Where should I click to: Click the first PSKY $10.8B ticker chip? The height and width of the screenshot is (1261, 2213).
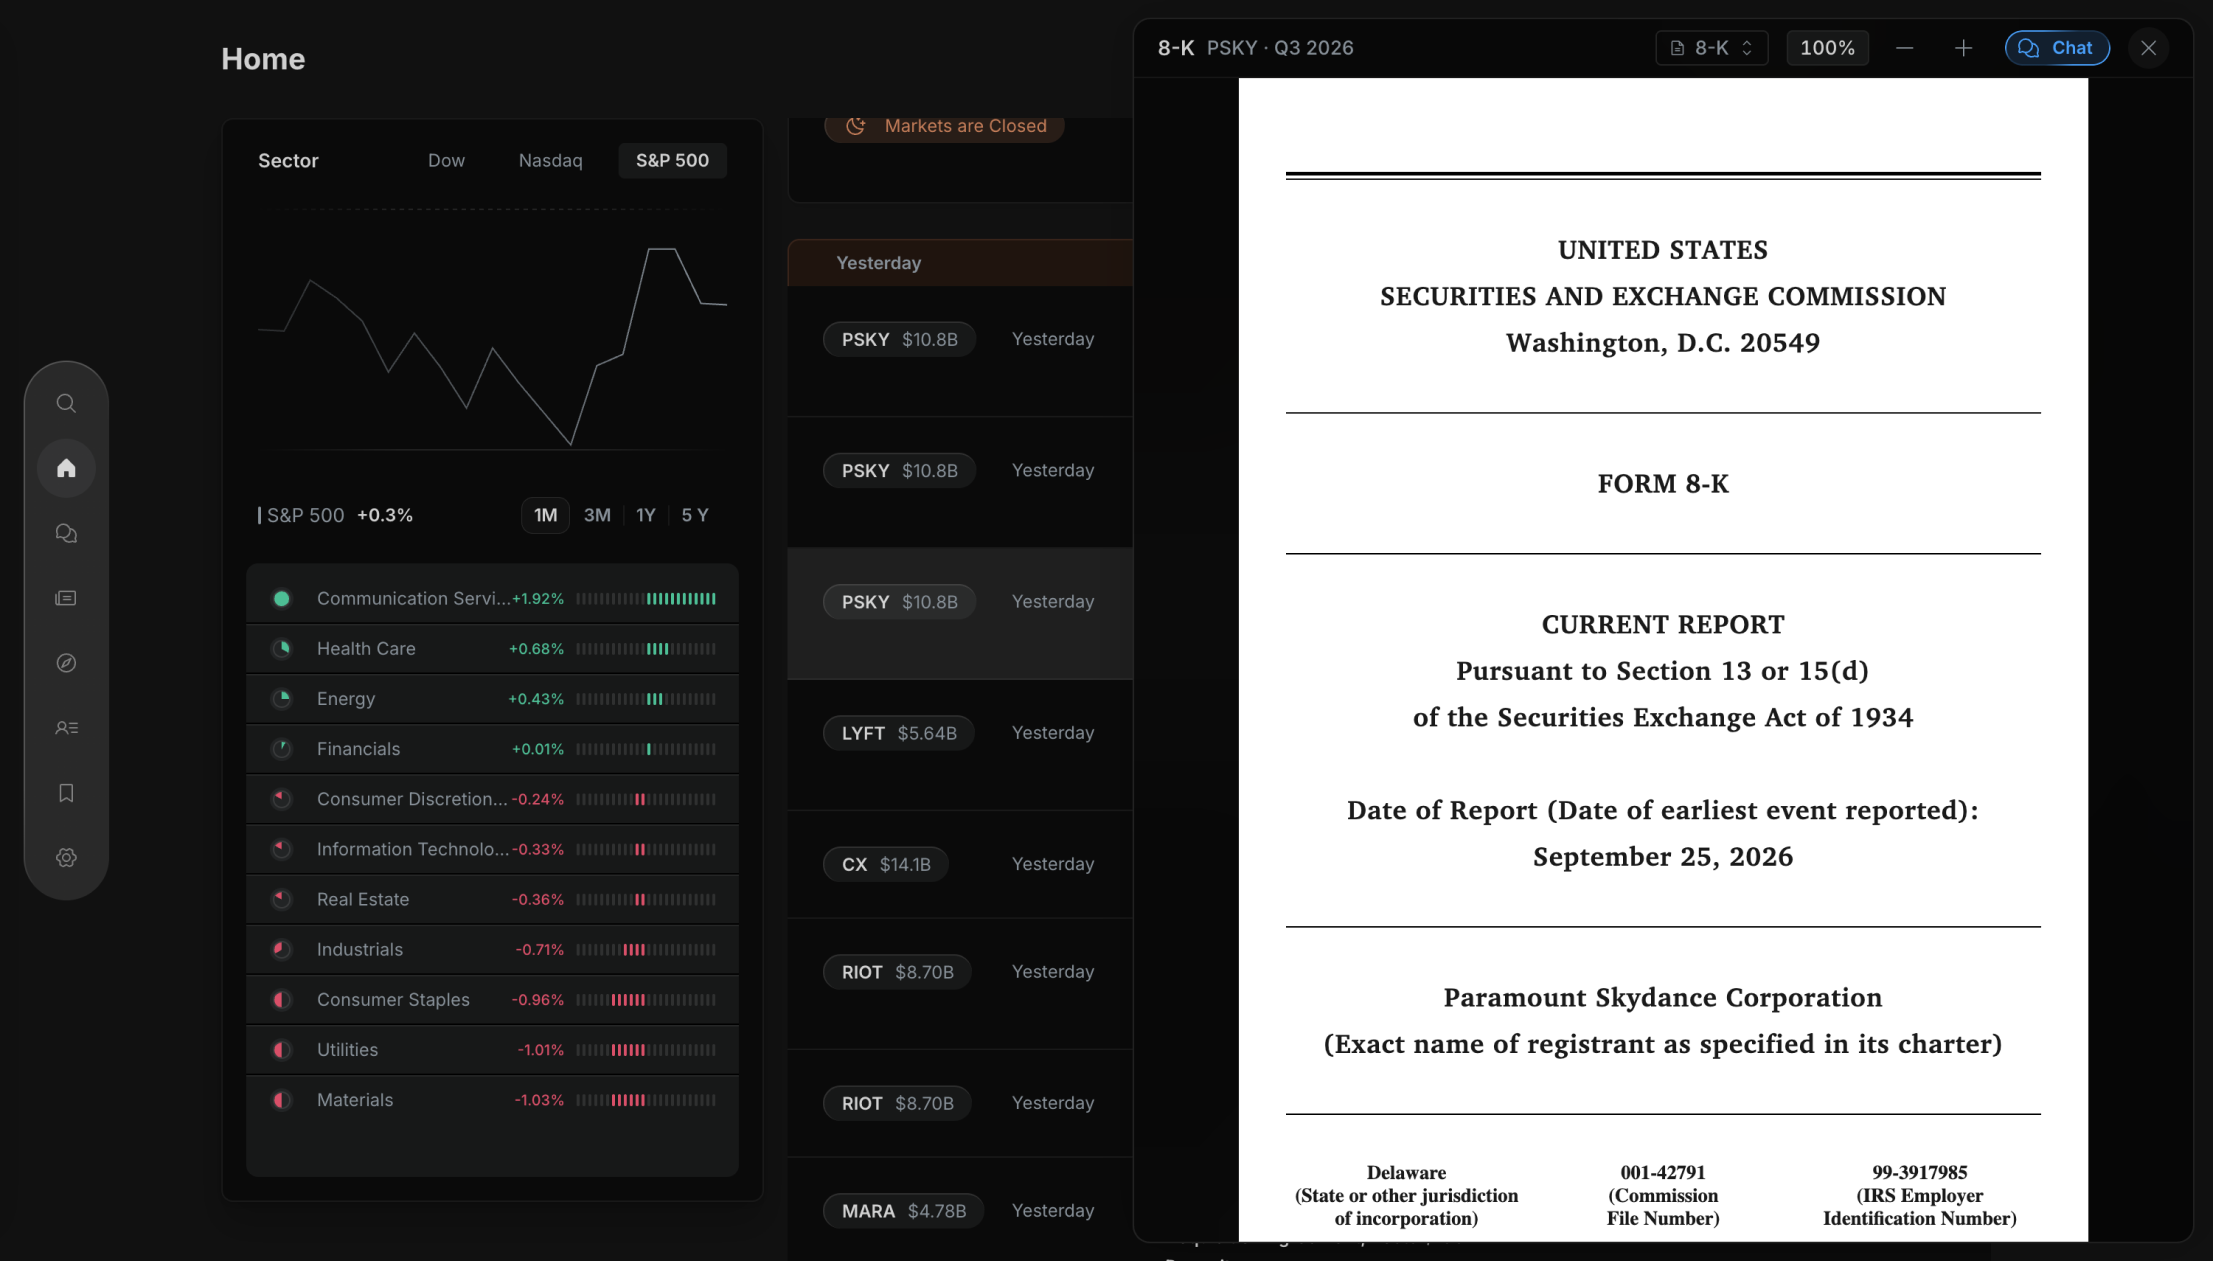pos(899,339)
